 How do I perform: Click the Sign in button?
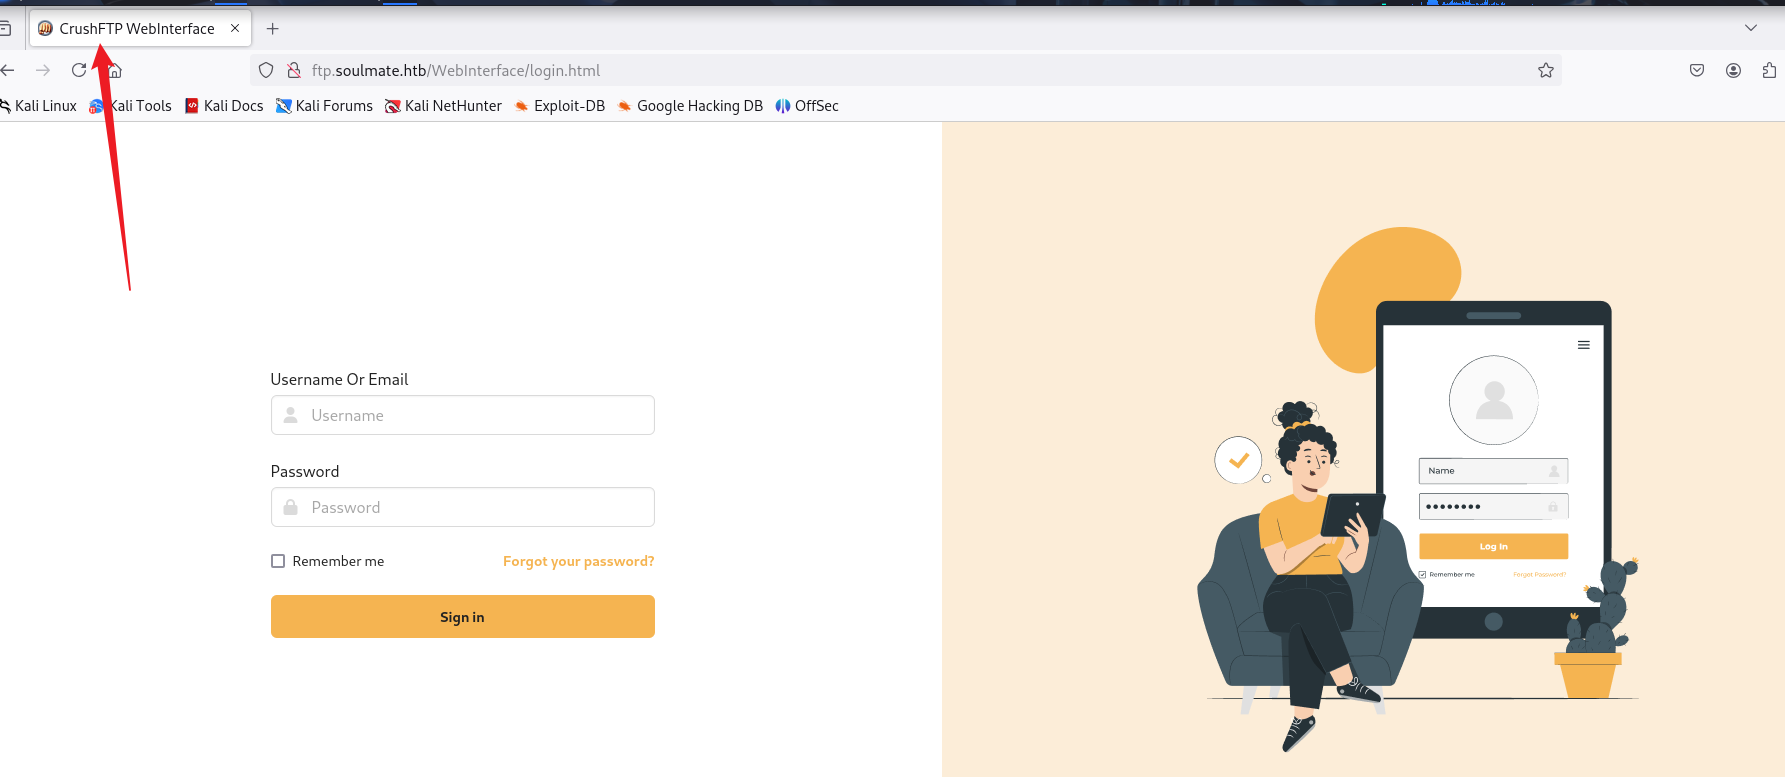coord(463,617)
